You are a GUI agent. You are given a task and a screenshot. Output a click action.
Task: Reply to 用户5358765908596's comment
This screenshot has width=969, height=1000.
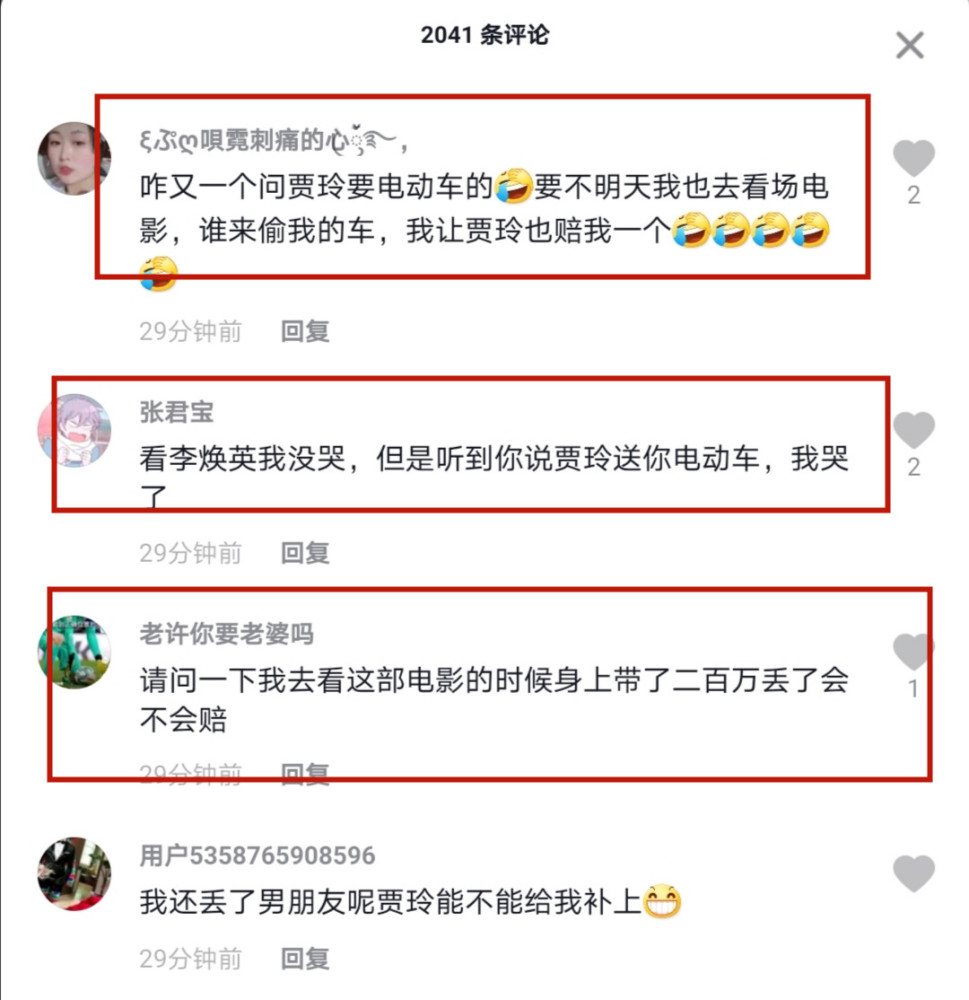click(305, 959)
